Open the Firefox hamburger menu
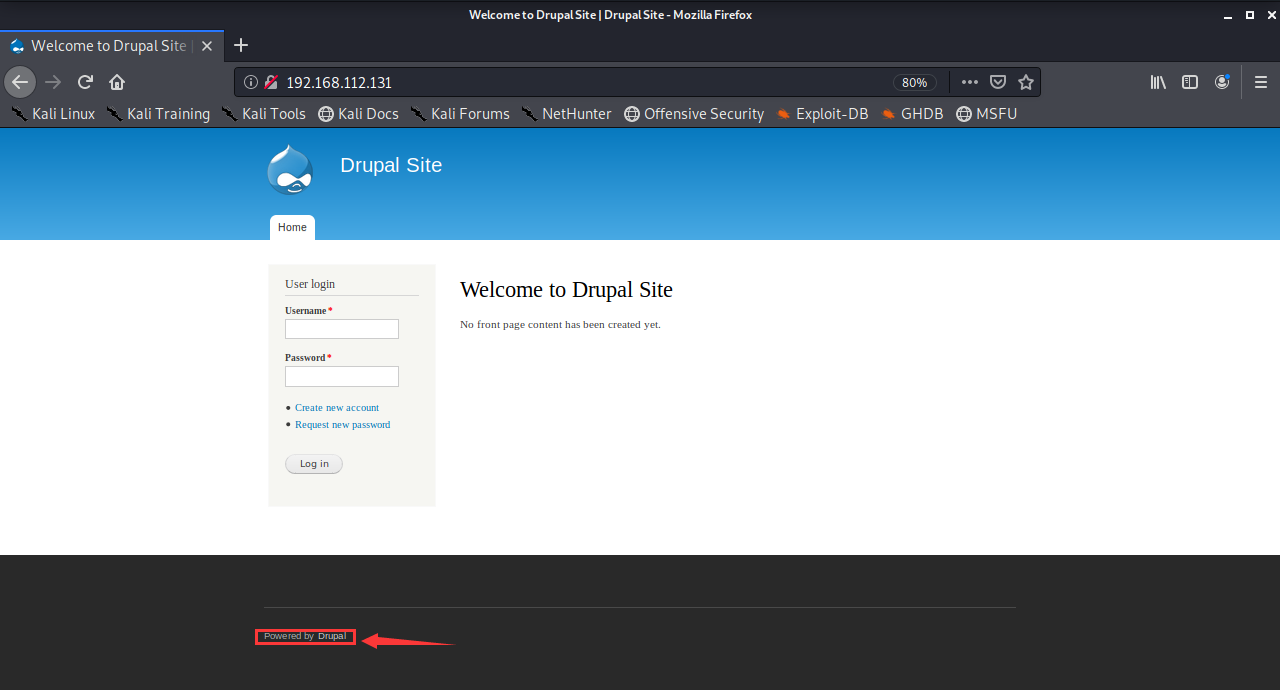 point(1261,82)
